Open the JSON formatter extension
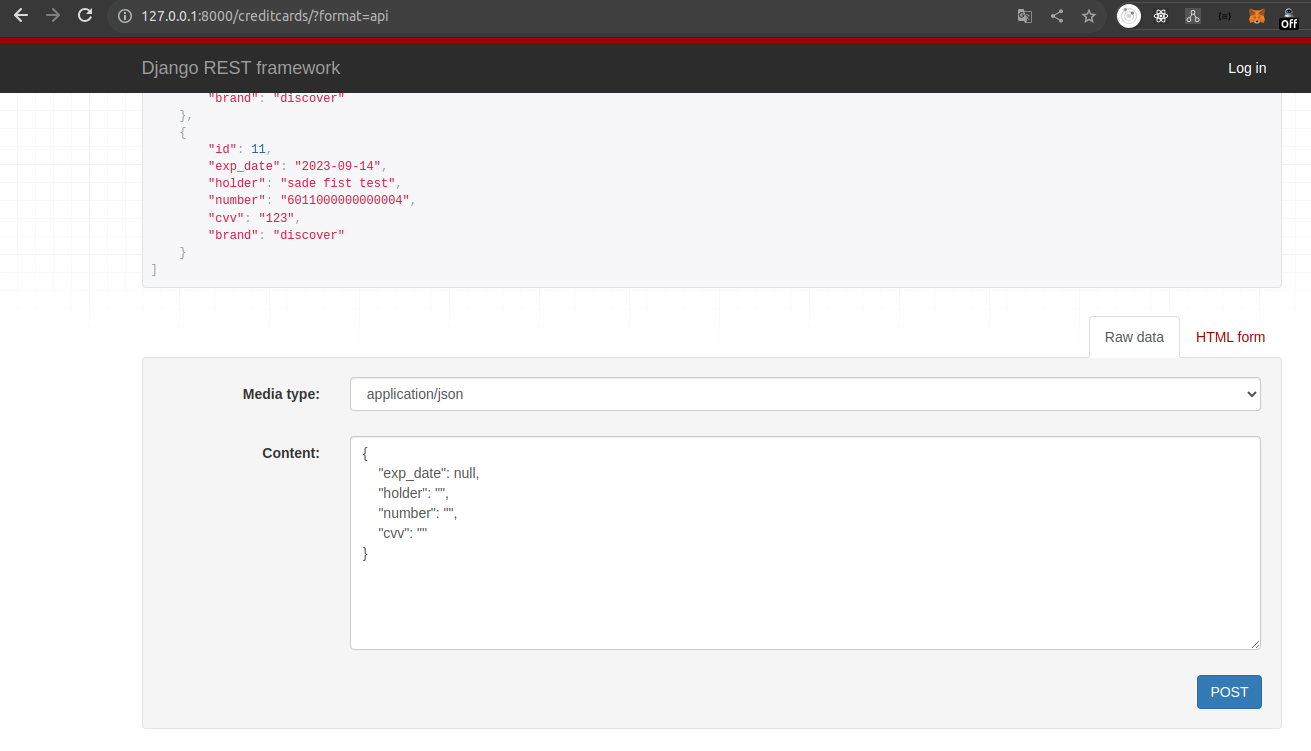The width and height of the screenshot is (1311, 751). tap(1224, 15)
